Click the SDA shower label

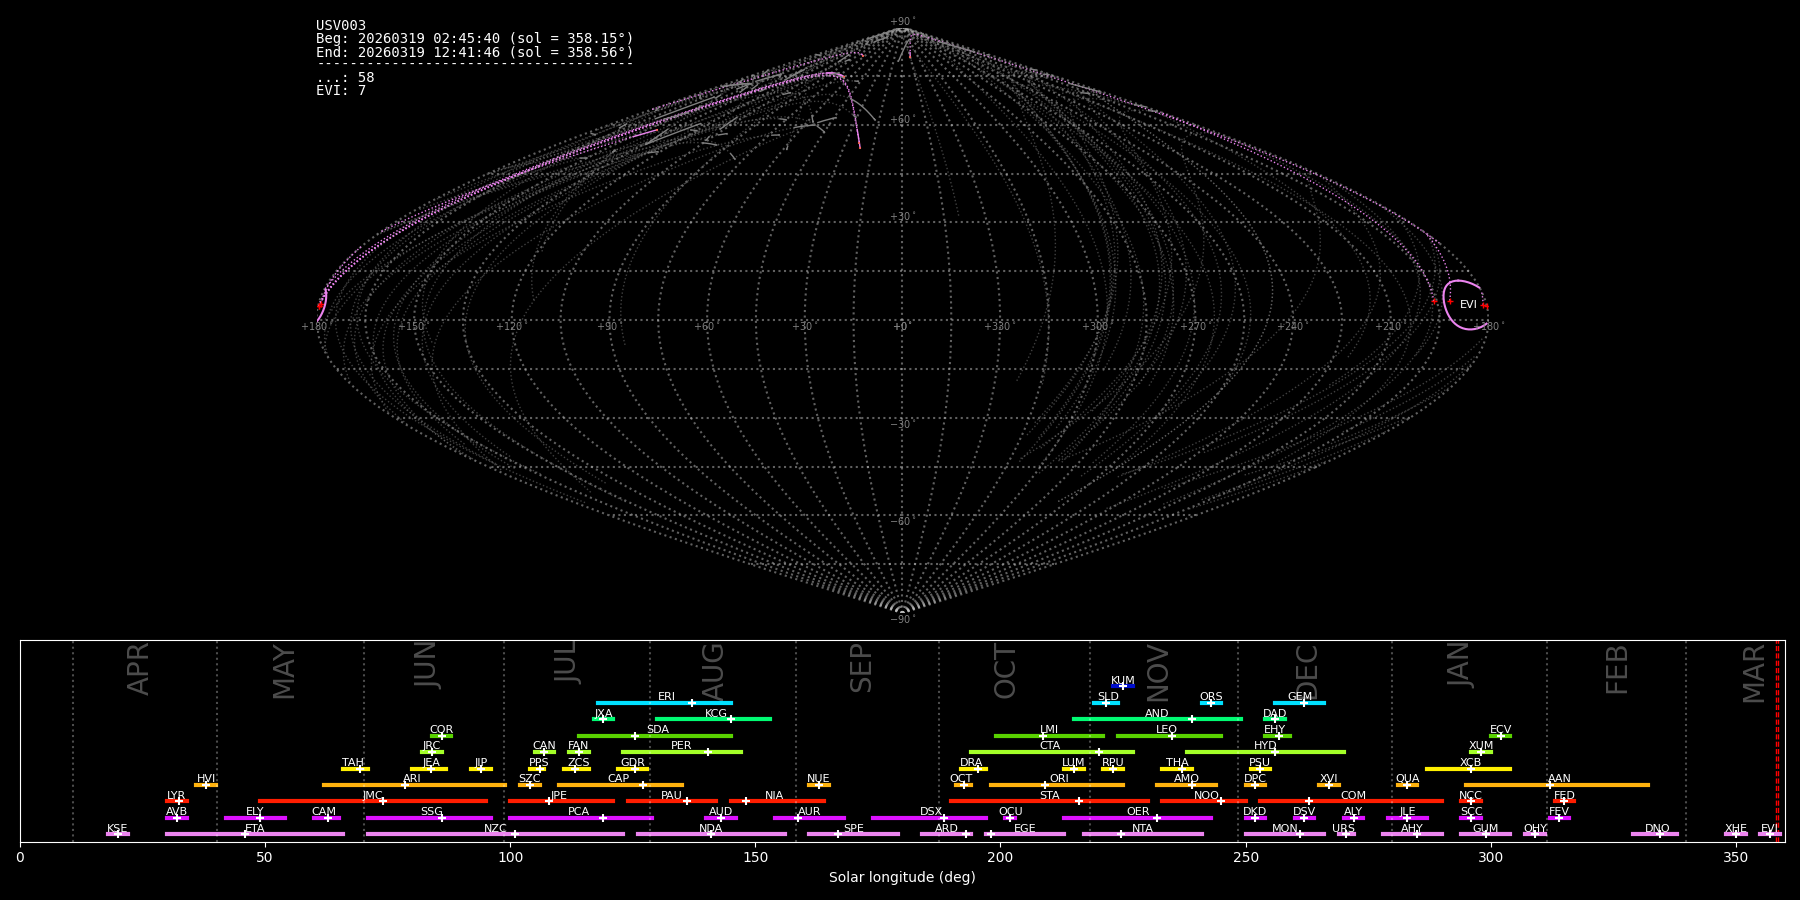coord(658,730)
